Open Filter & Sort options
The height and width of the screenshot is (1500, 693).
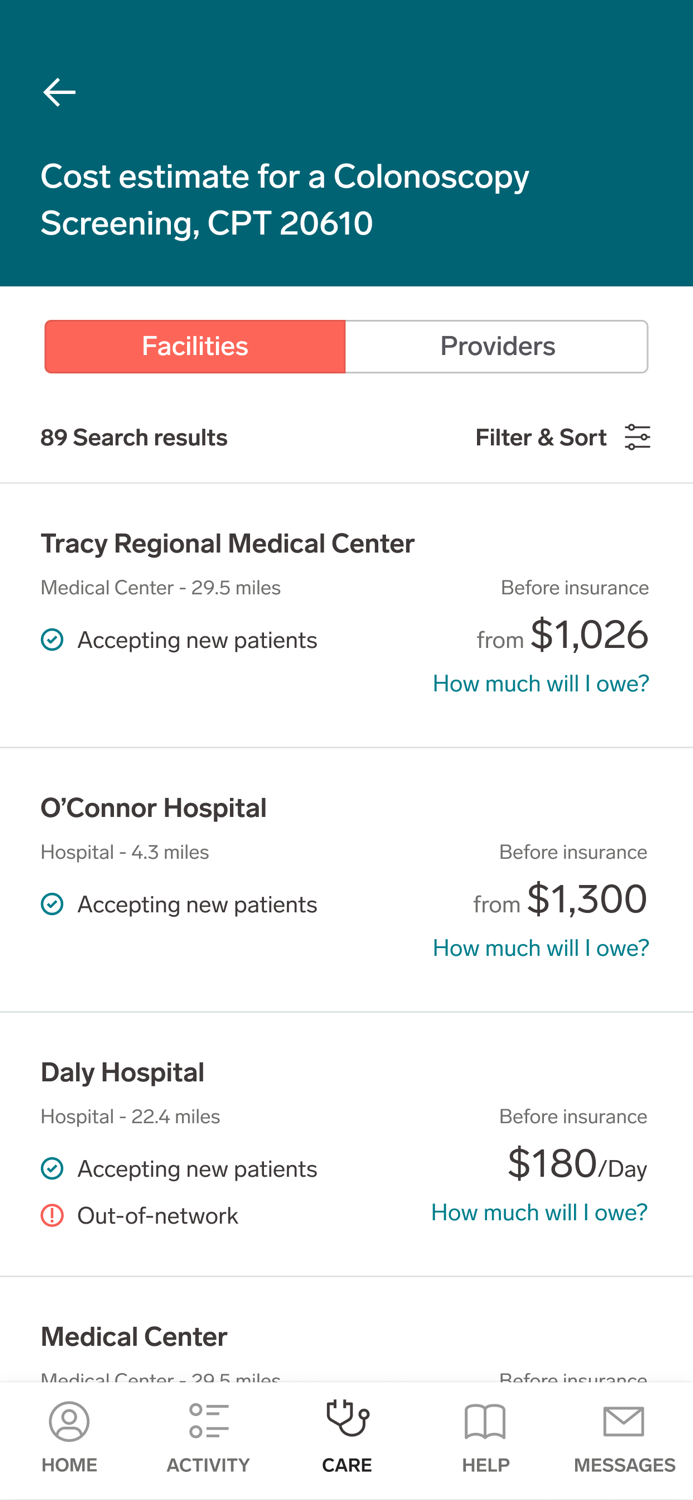click(541, 437)
